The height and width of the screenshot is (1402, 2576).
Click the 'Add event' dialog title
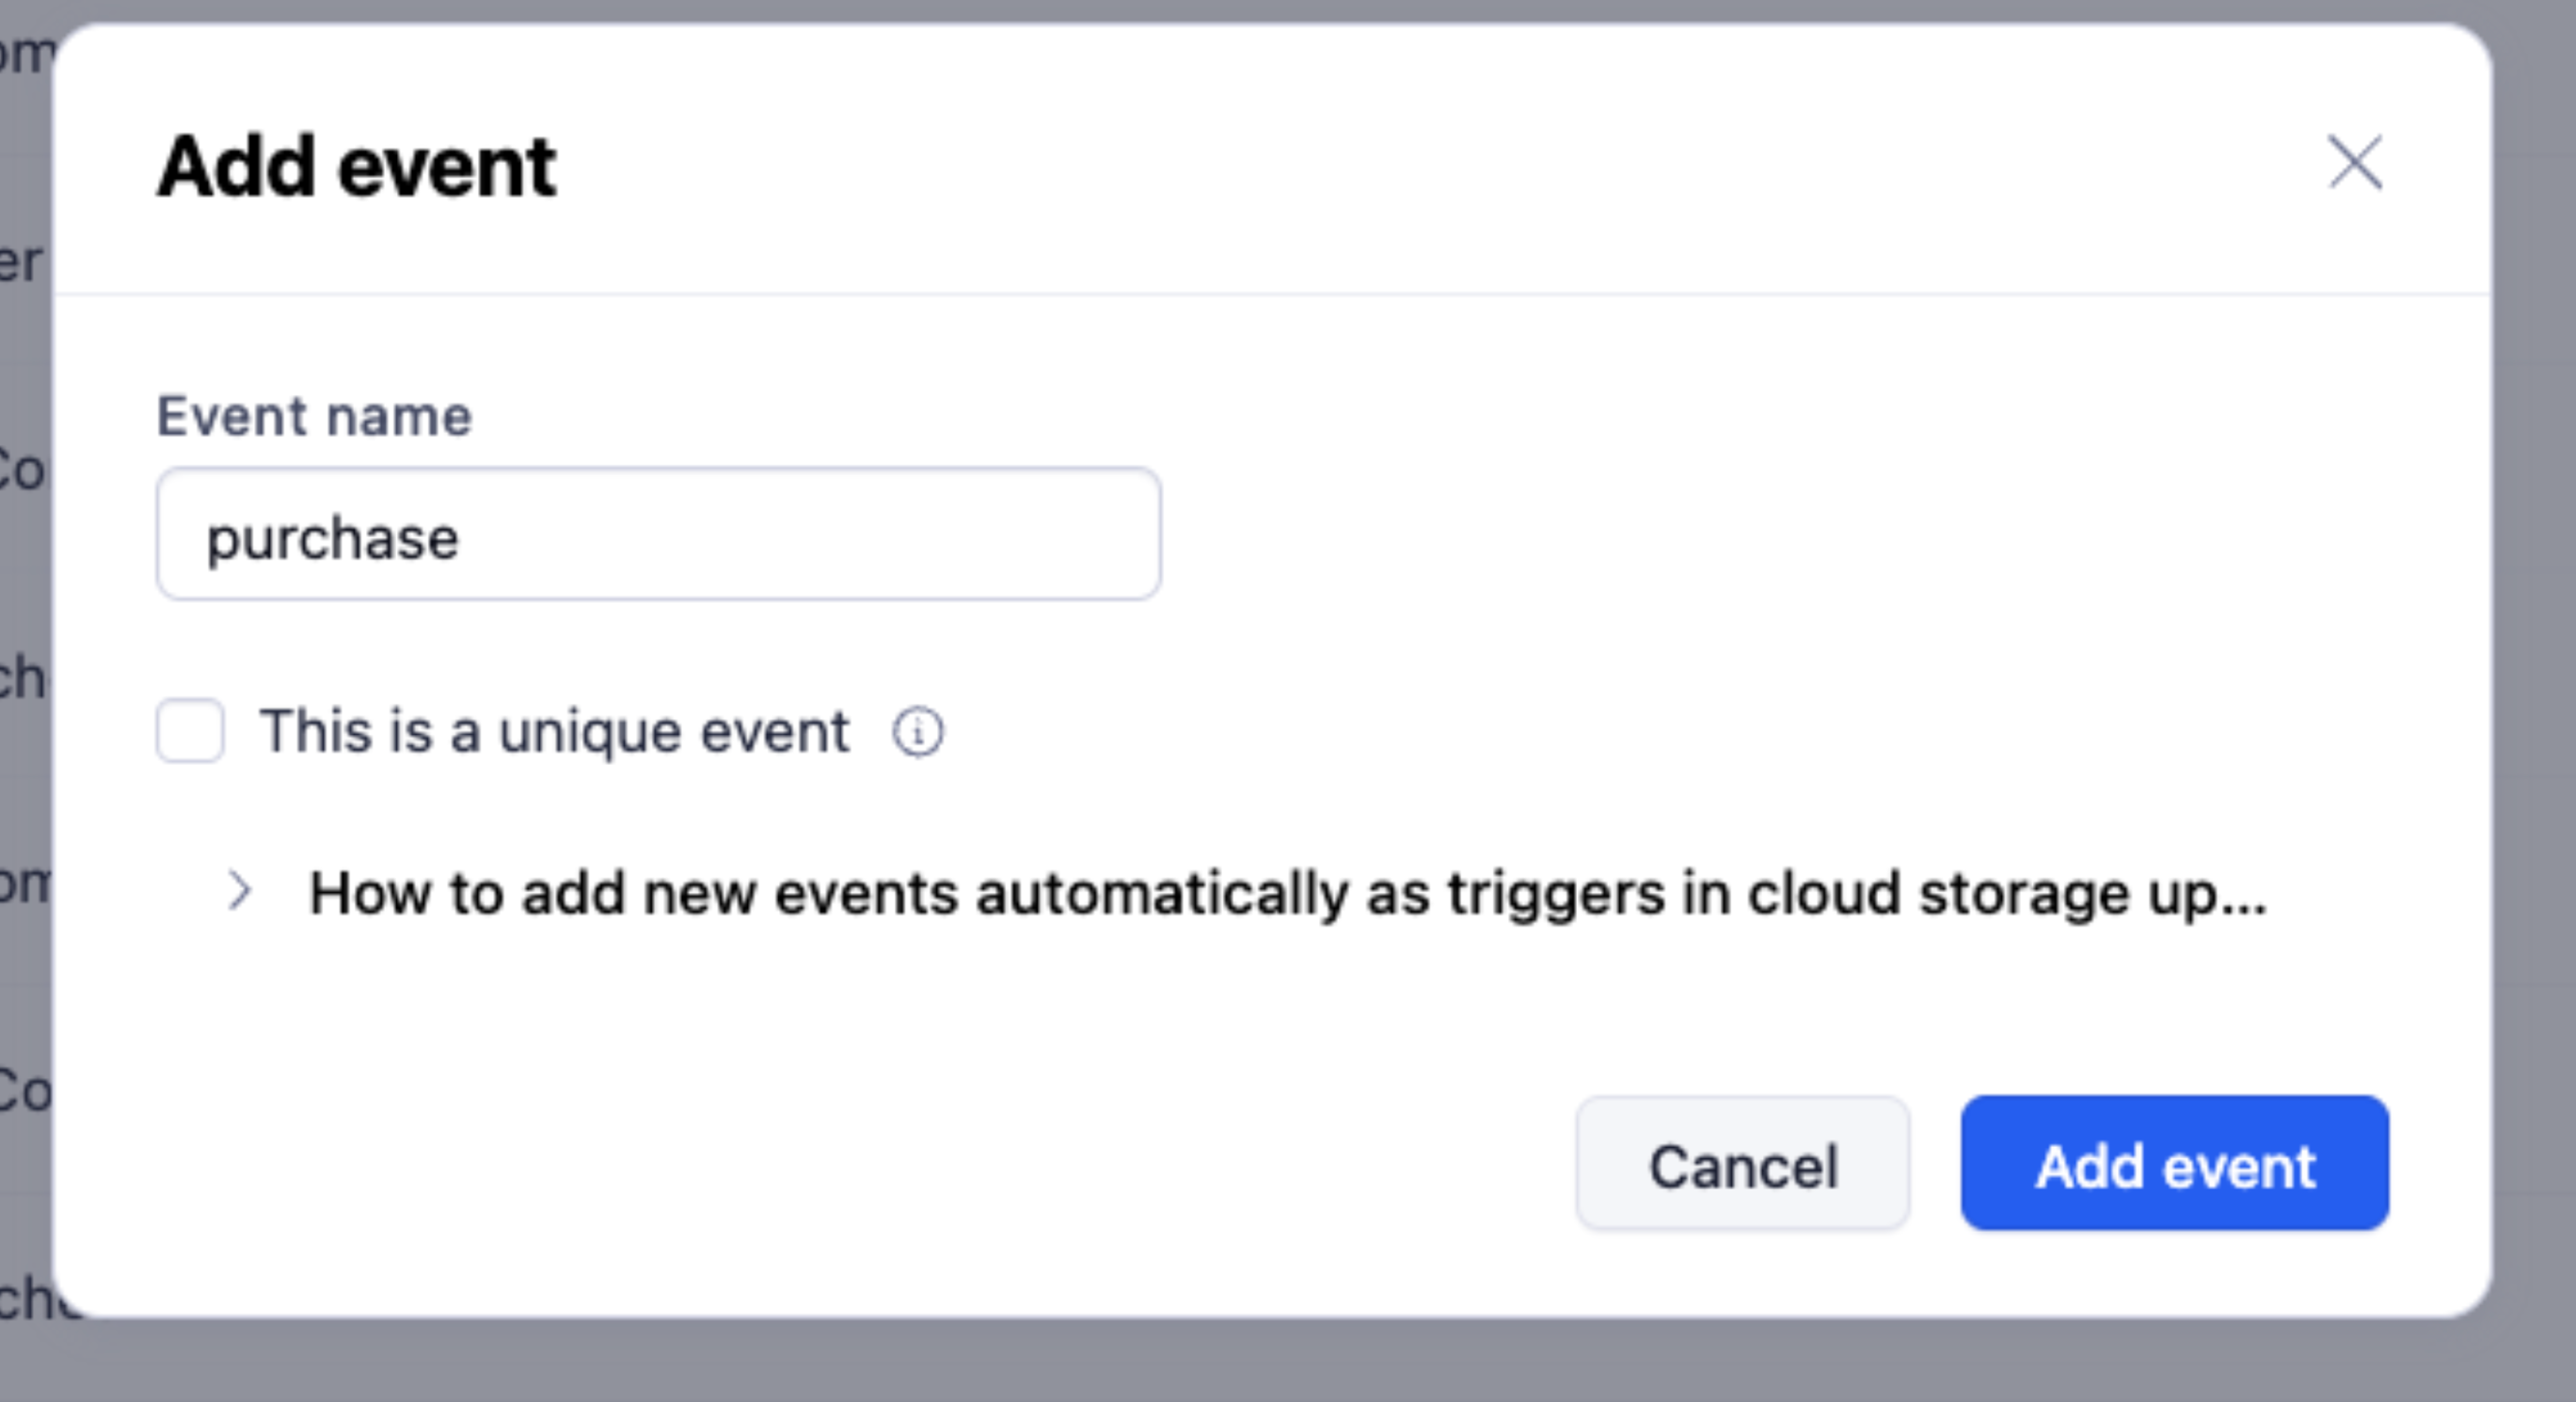click(356, 167)
